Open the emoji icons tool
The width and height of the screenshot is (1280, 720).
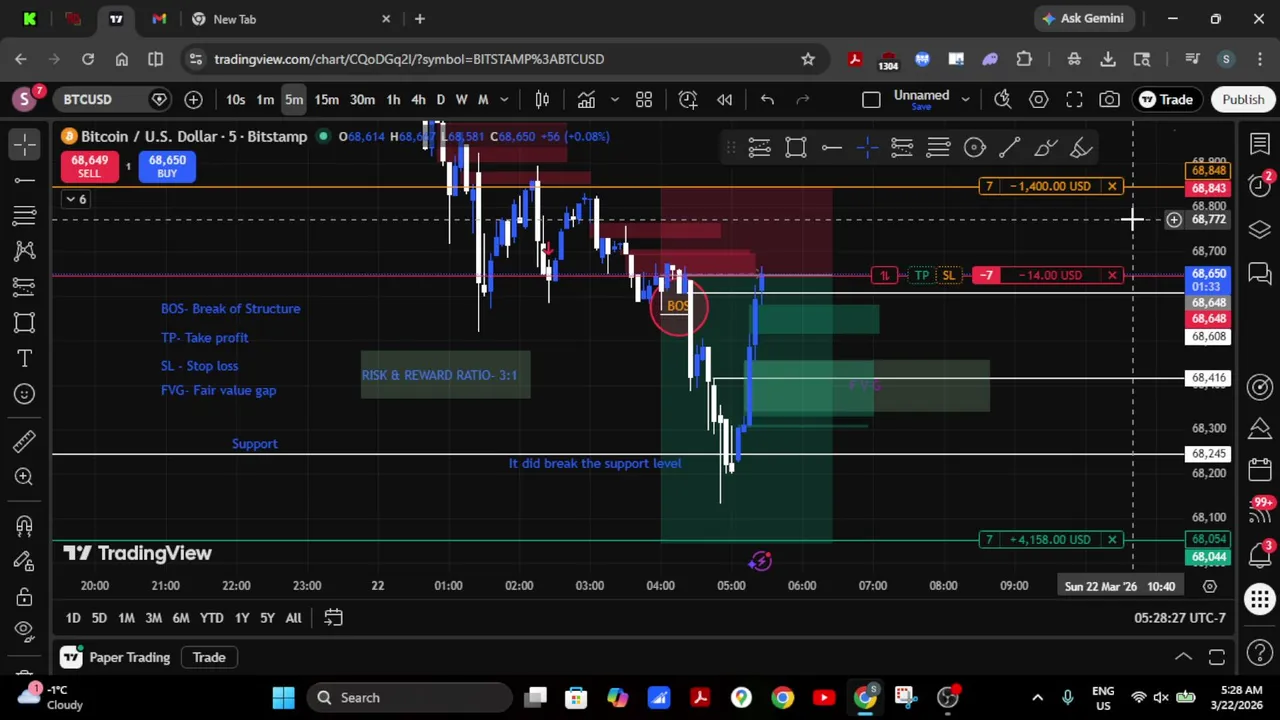(25, 394)
